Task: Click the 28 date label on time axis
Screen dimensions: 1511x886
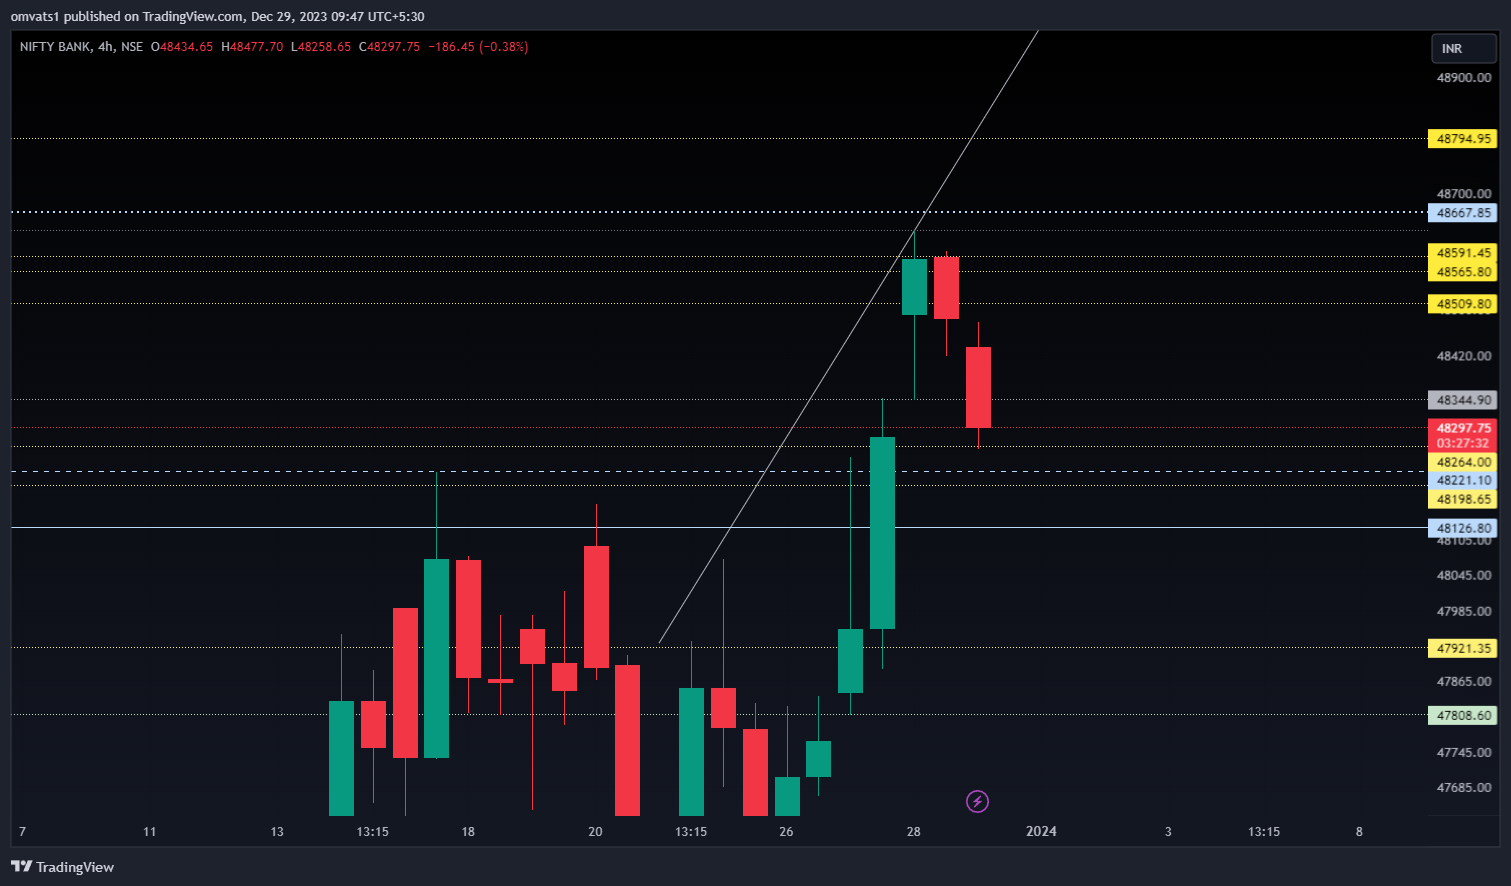Action: [913, 831]
